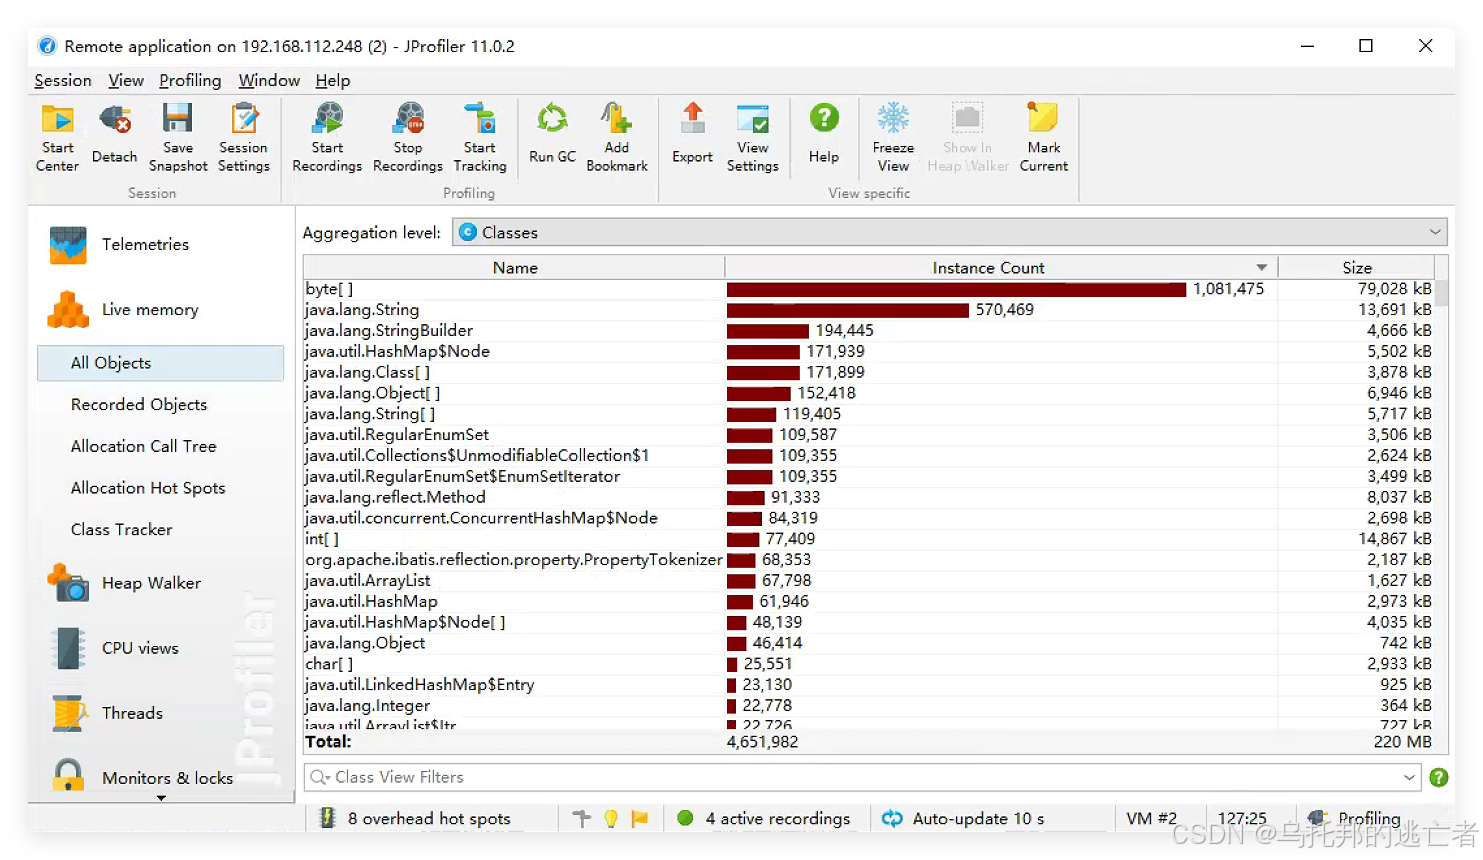Image resolution: width=1483 pixels, height=860 pixels.
Task: Open the Help menu
Action: [x=333, y=81]
